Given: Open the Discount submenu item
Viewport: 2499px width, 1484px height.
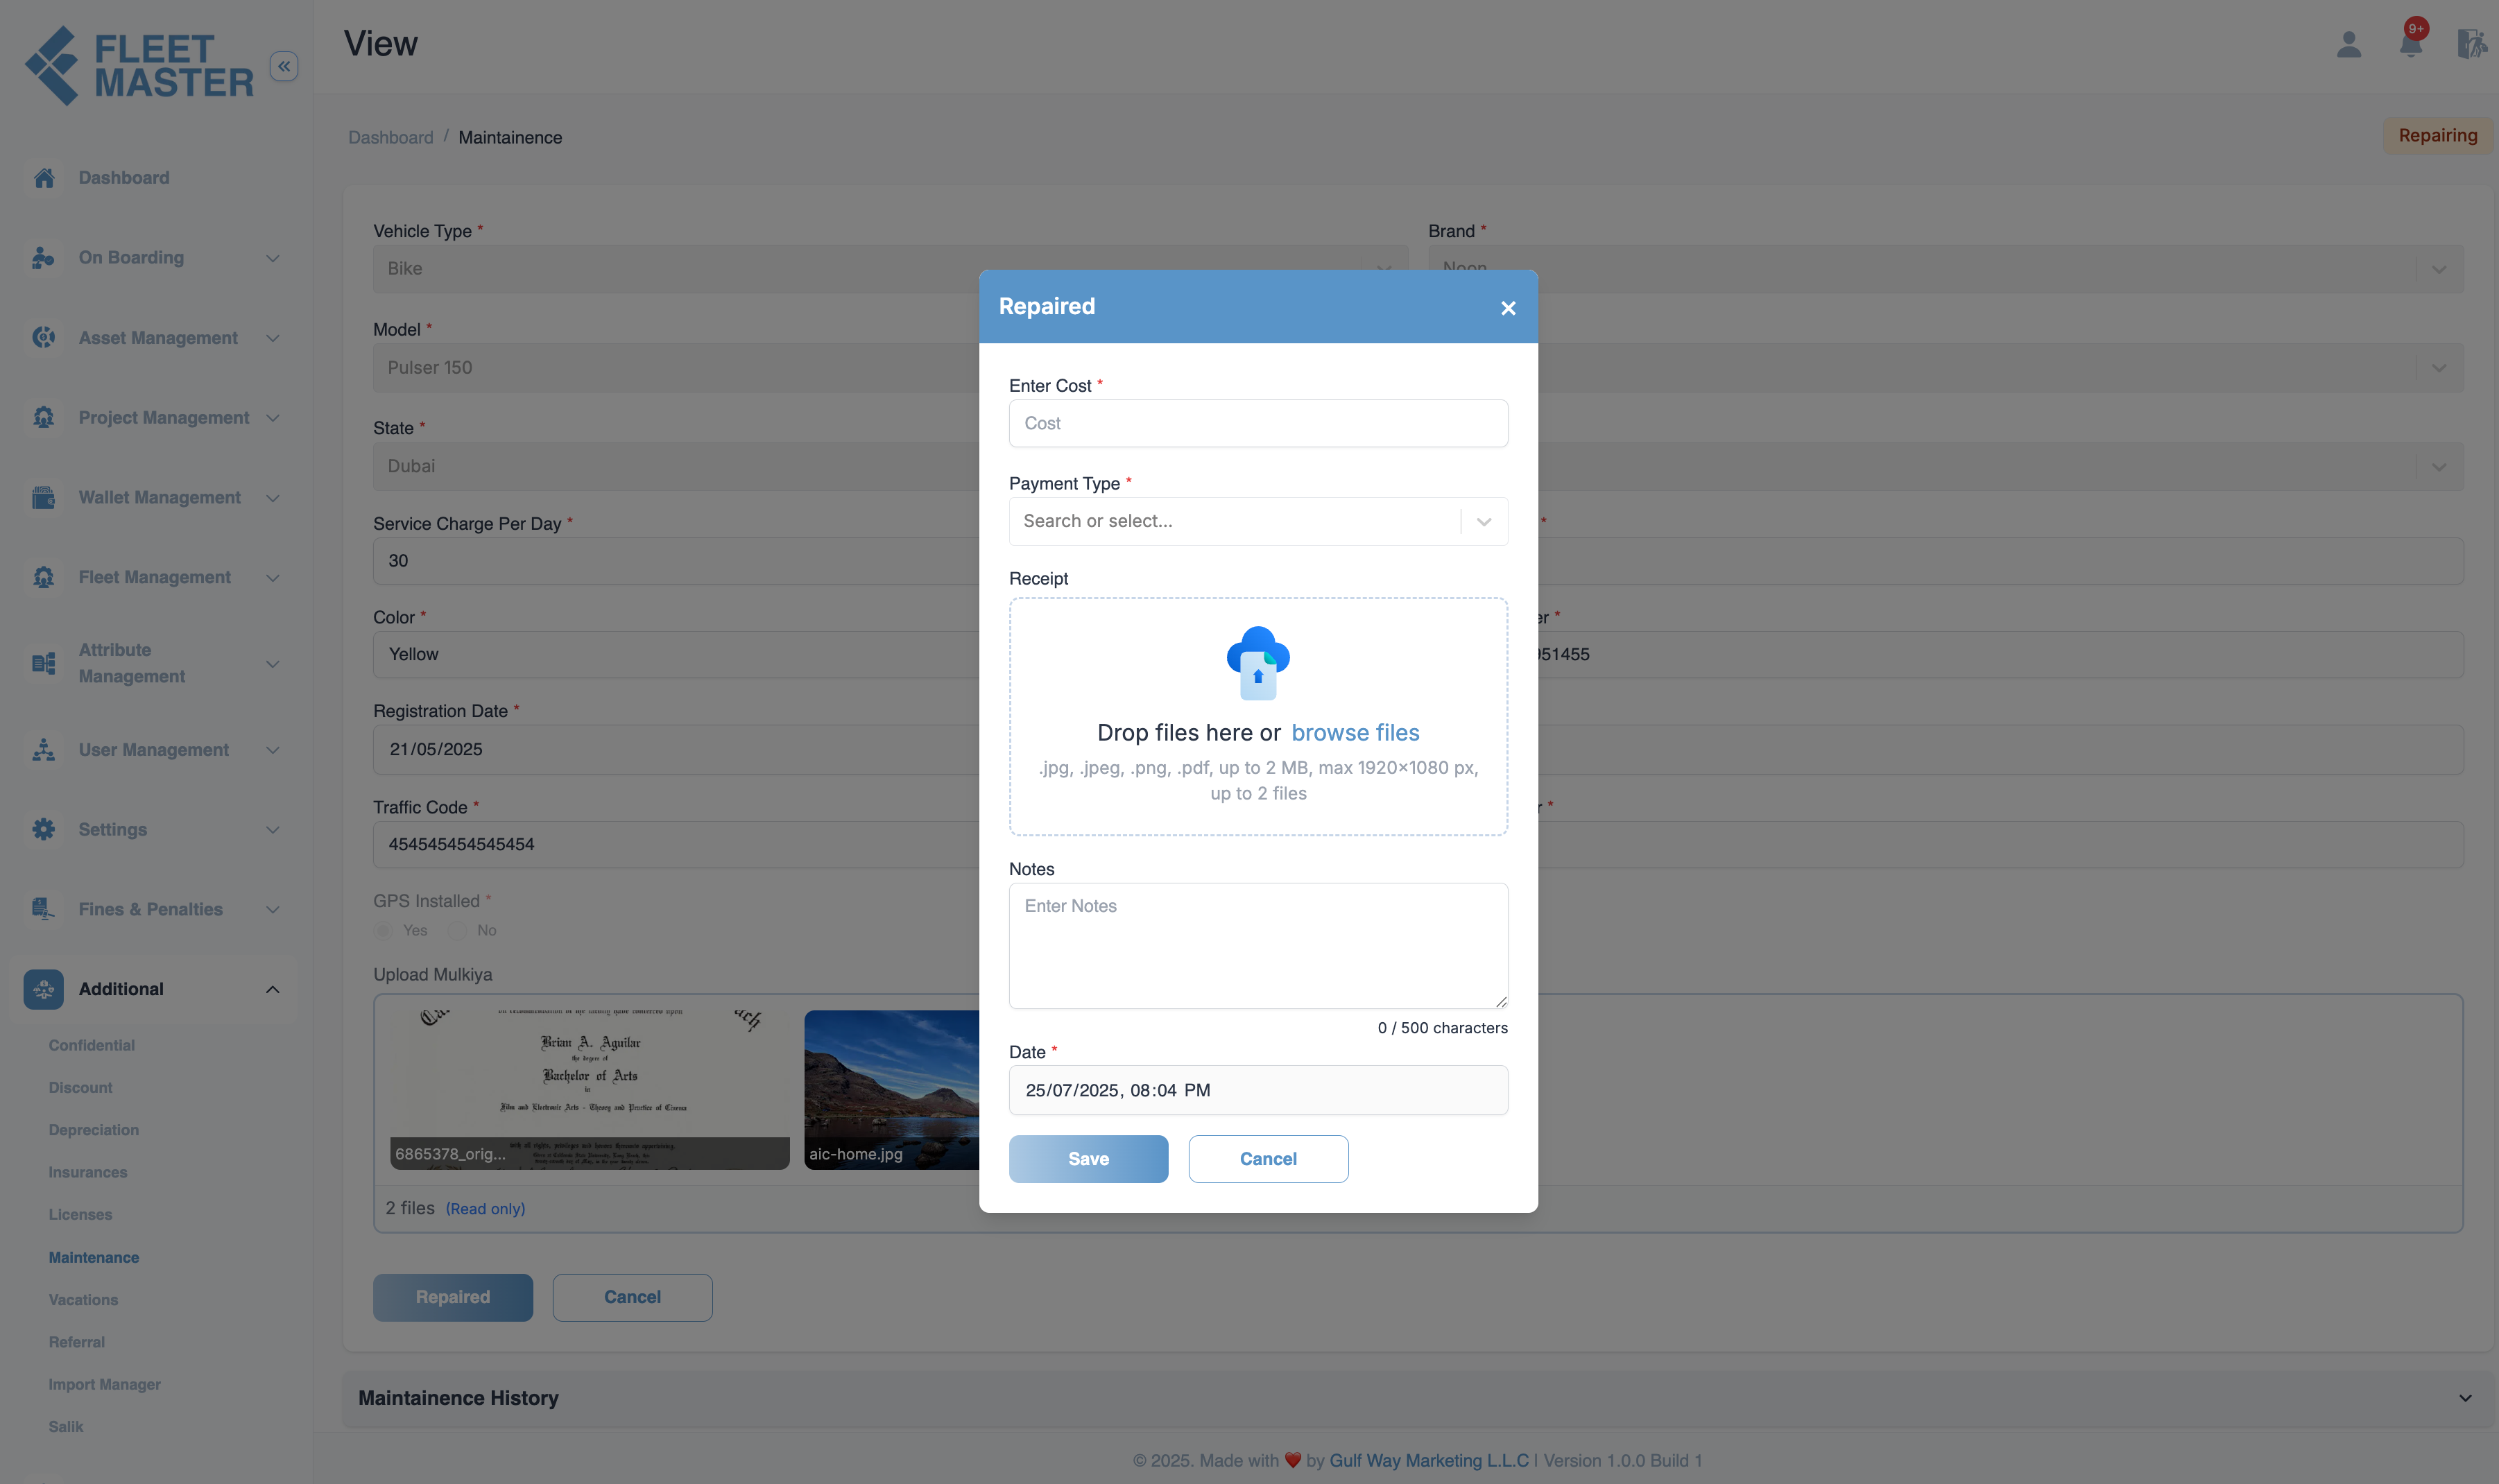Looking at the screenshot, I should click(x=80, y=1088).
